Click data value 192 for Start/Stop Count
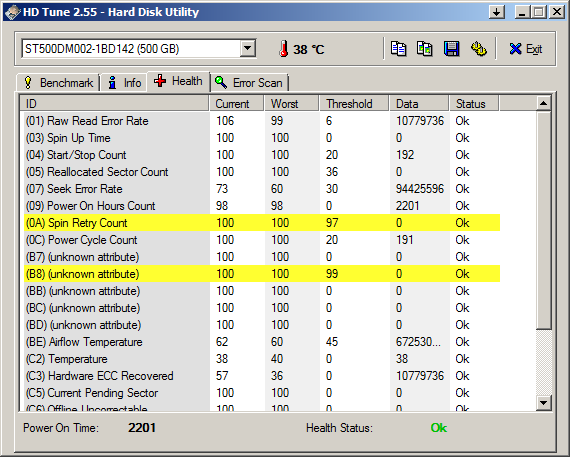570x457 pixels. [405, 155]
